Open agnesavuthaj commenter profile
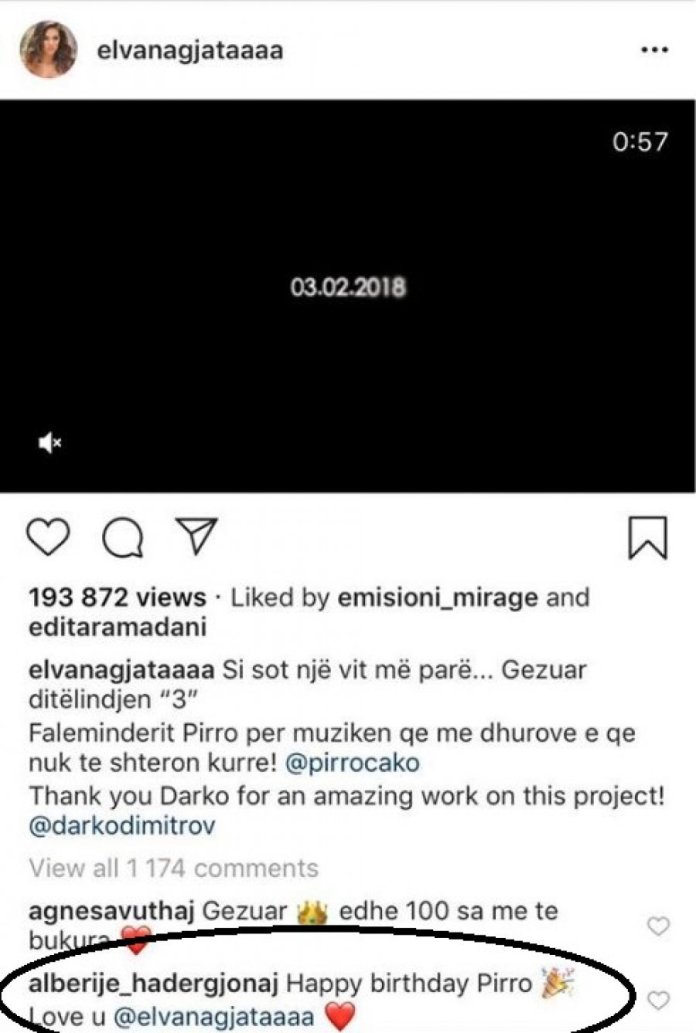Image resolution: width=696 pixels, height=1033 pixels. [111, 912]
